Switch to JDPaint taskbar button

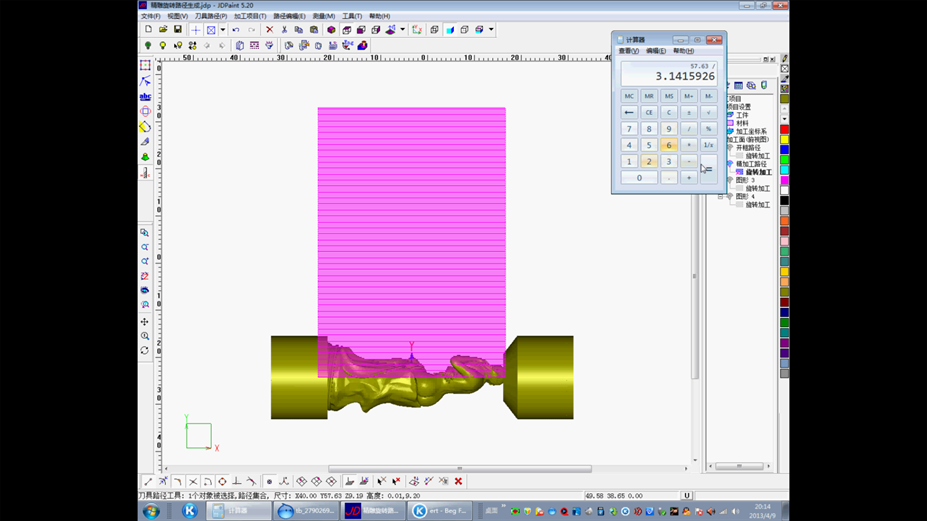tap(374, 511)
